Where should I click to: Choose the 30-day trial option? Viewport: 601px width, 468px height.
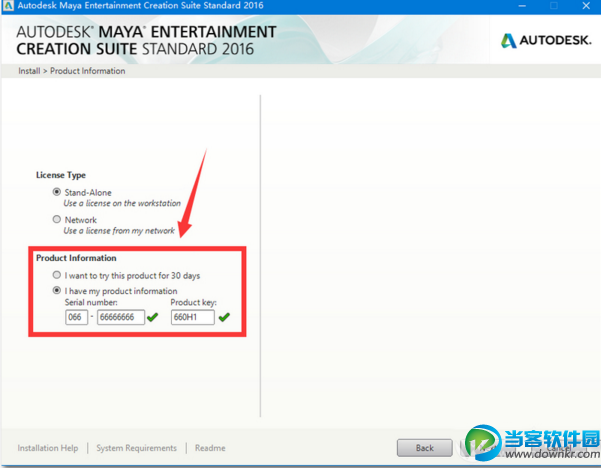coord(57,275)
